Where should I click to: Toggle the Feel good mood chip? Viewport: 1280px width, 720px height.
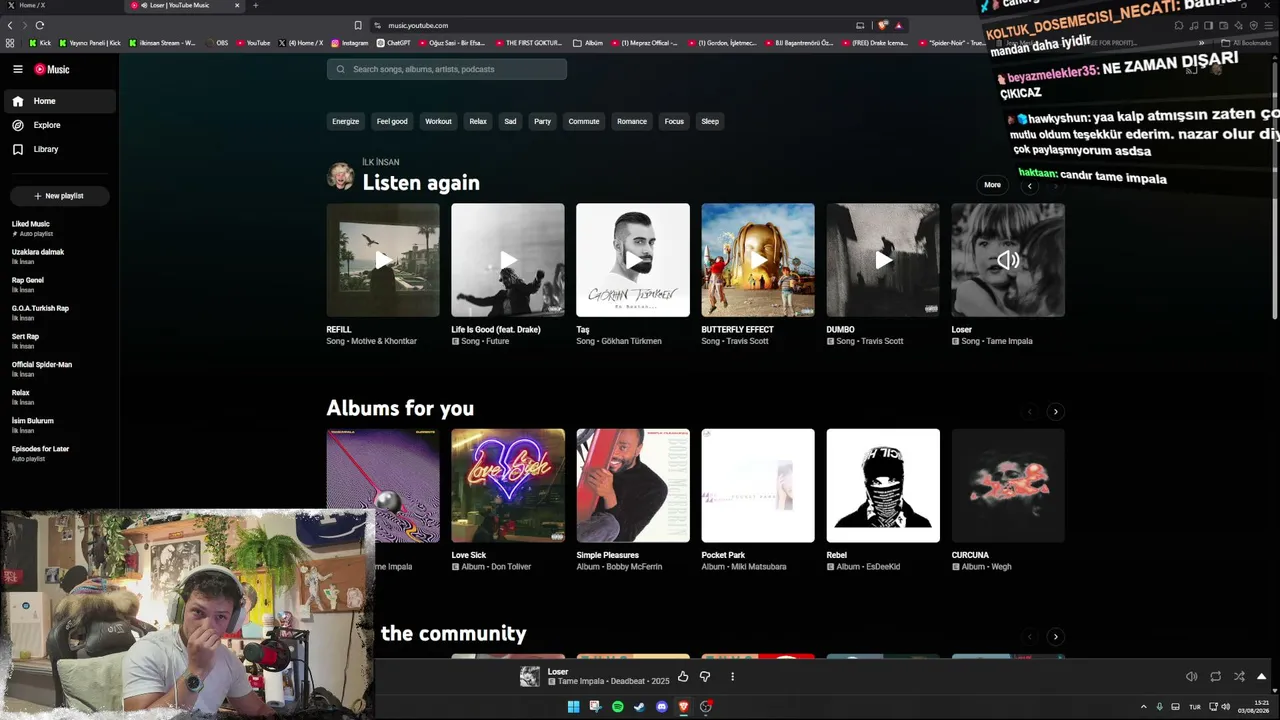pyautogui.click(x=392, y=121)
